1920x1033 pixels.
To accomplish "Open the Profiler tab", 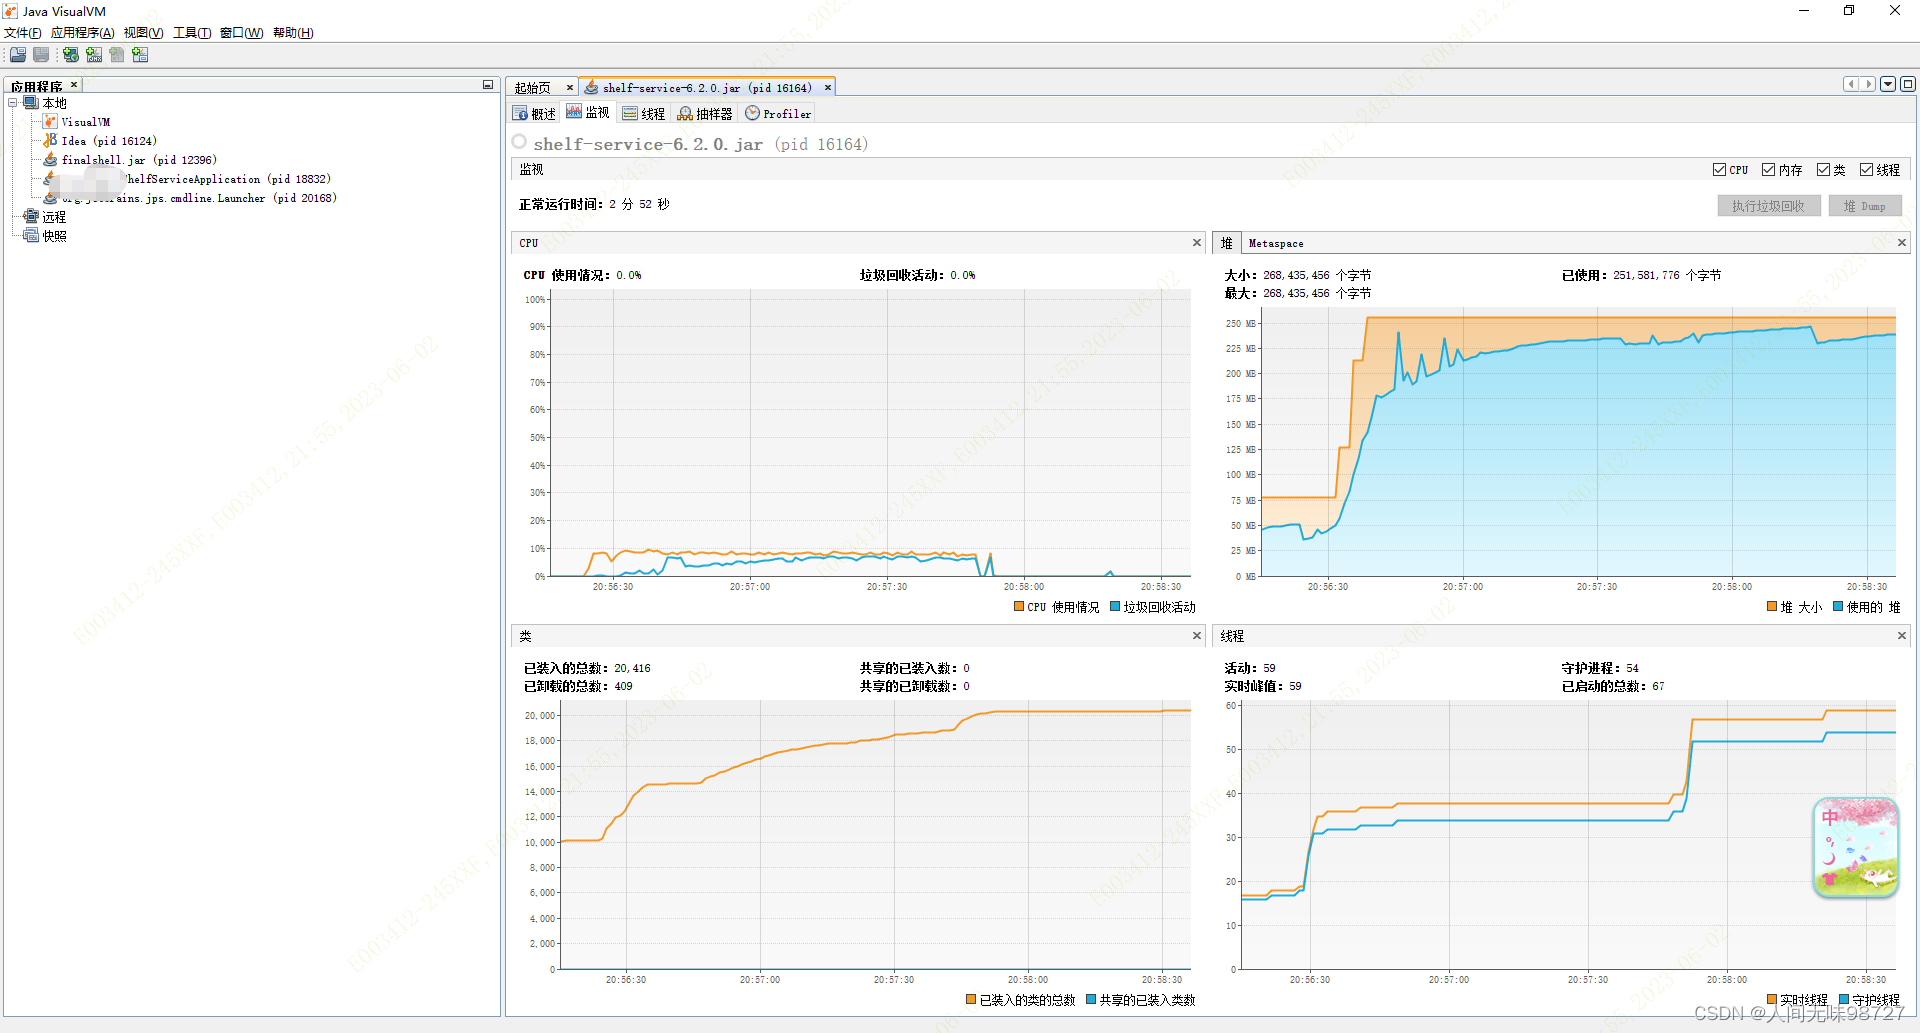I will pos(779,114).
